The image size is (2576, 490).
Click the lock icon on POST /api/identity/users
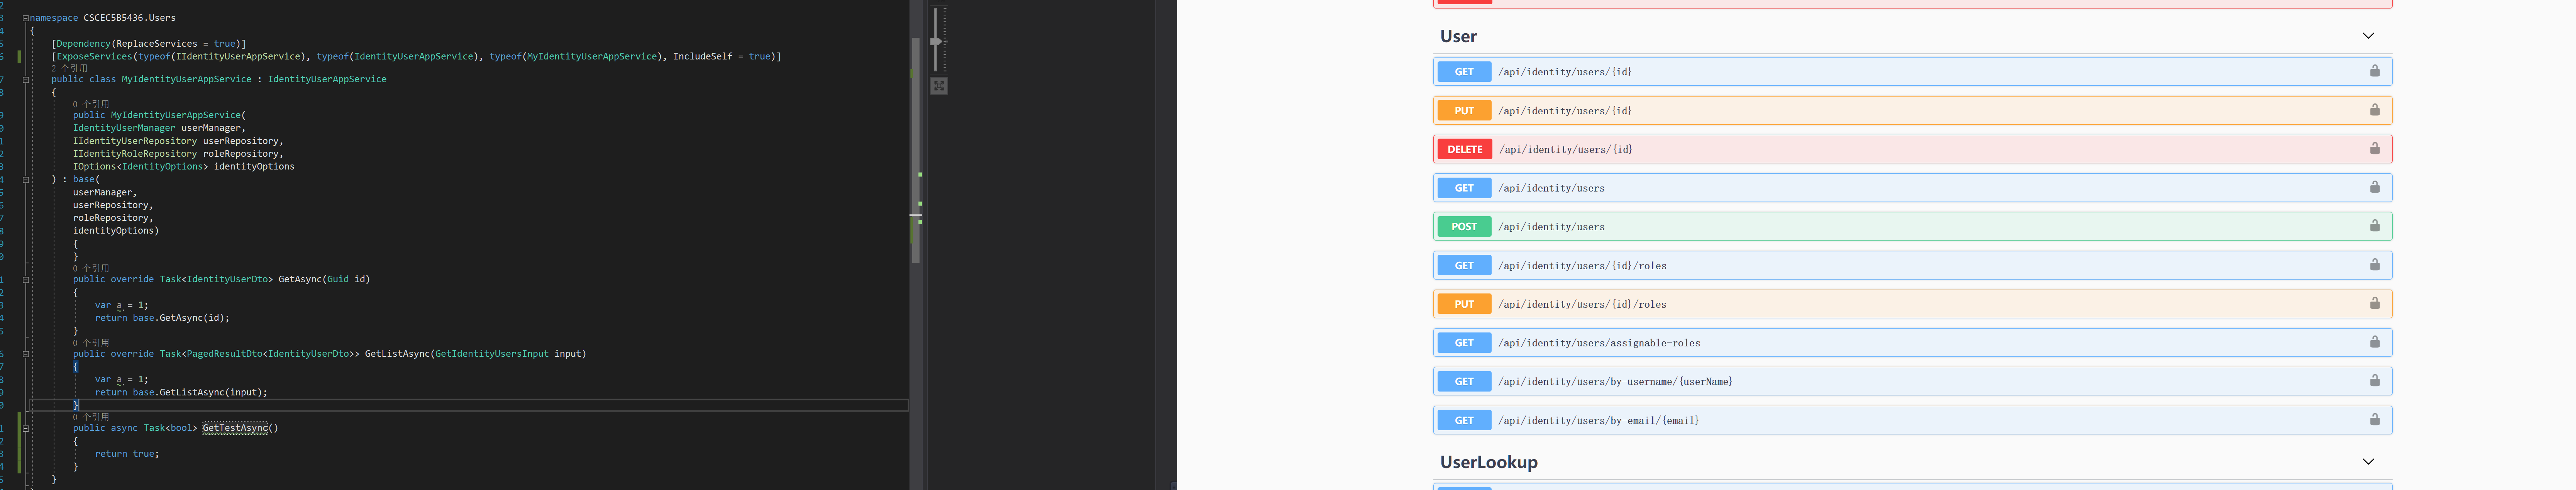pyautogui.click(x=2375, y=226)
